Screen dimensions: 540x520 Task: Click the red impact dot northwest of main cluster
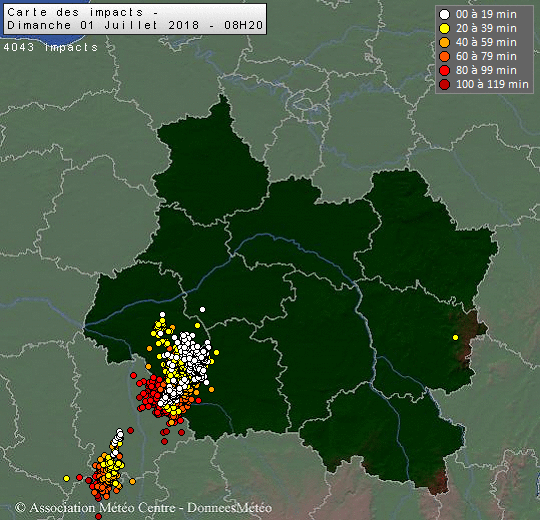click(134, 375)
